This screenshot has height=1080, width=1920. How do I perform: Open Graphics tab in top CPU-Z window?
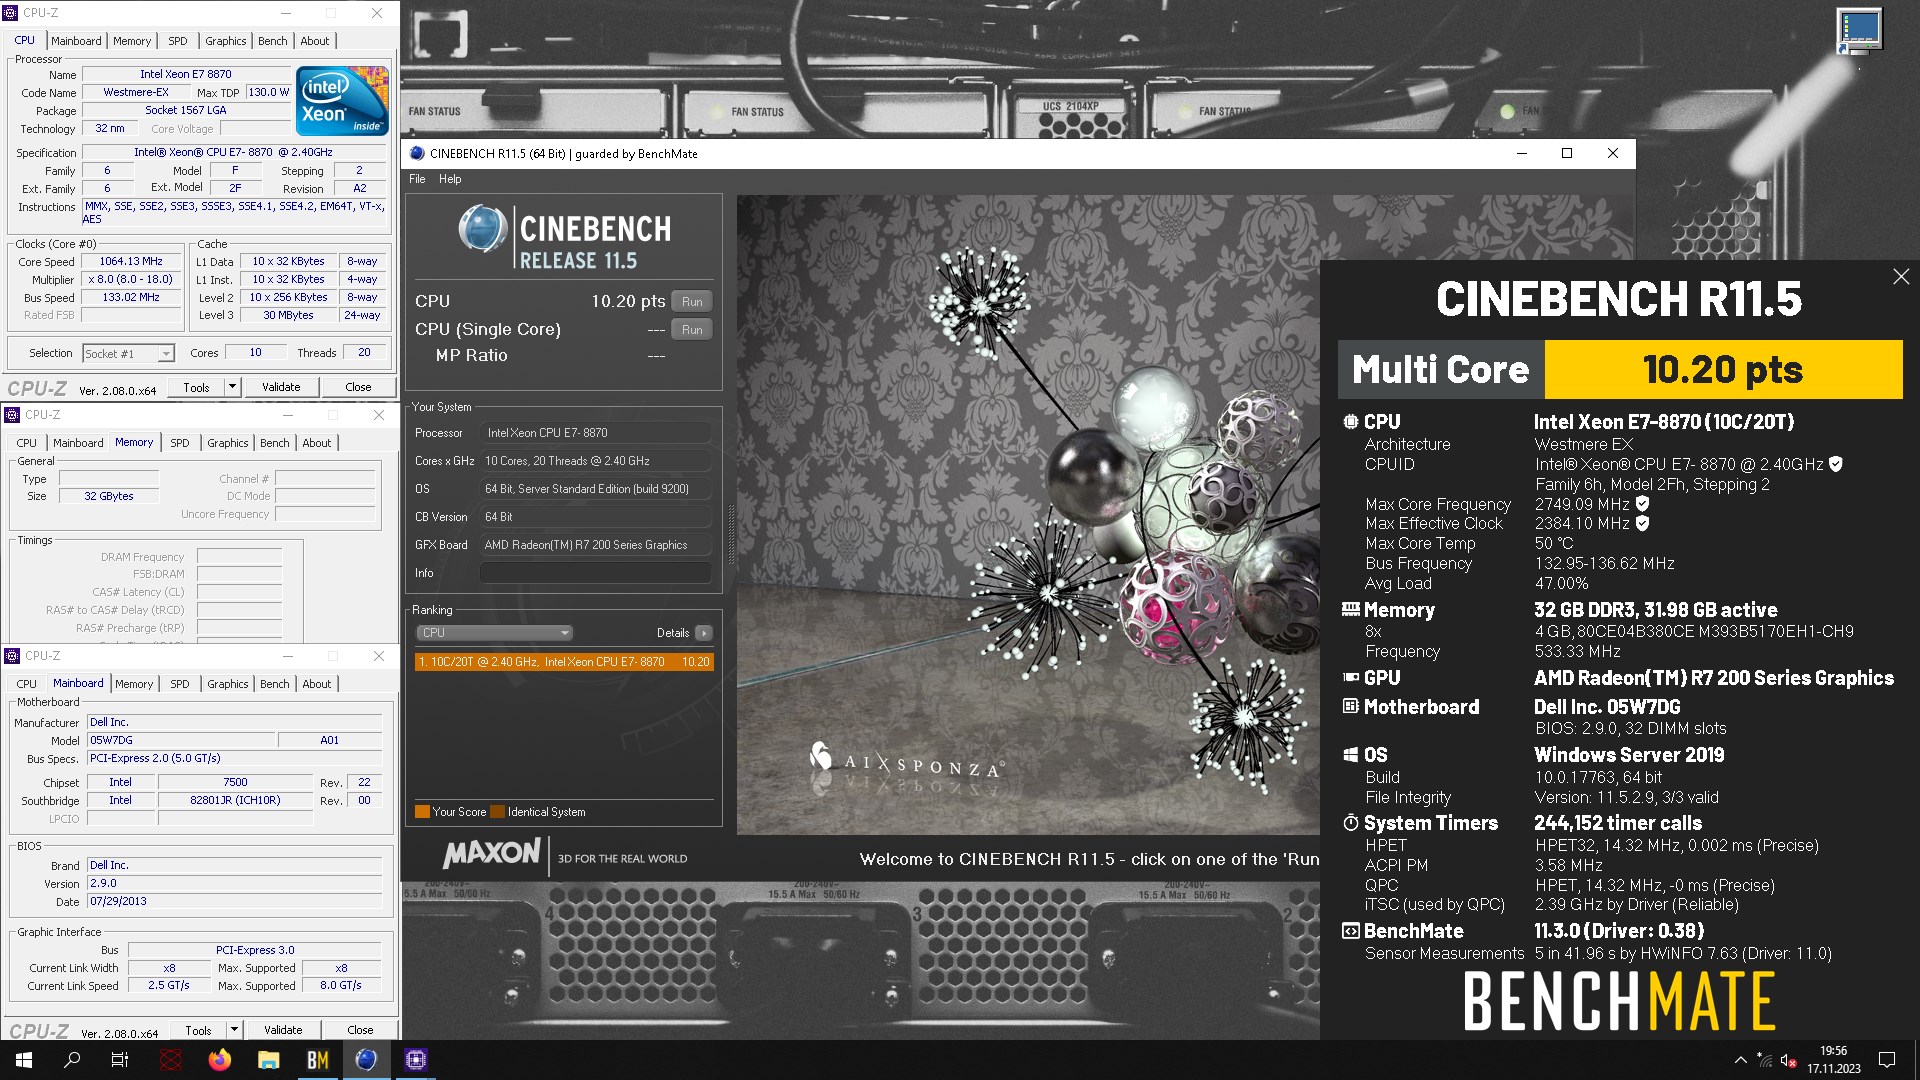[225, 41]
